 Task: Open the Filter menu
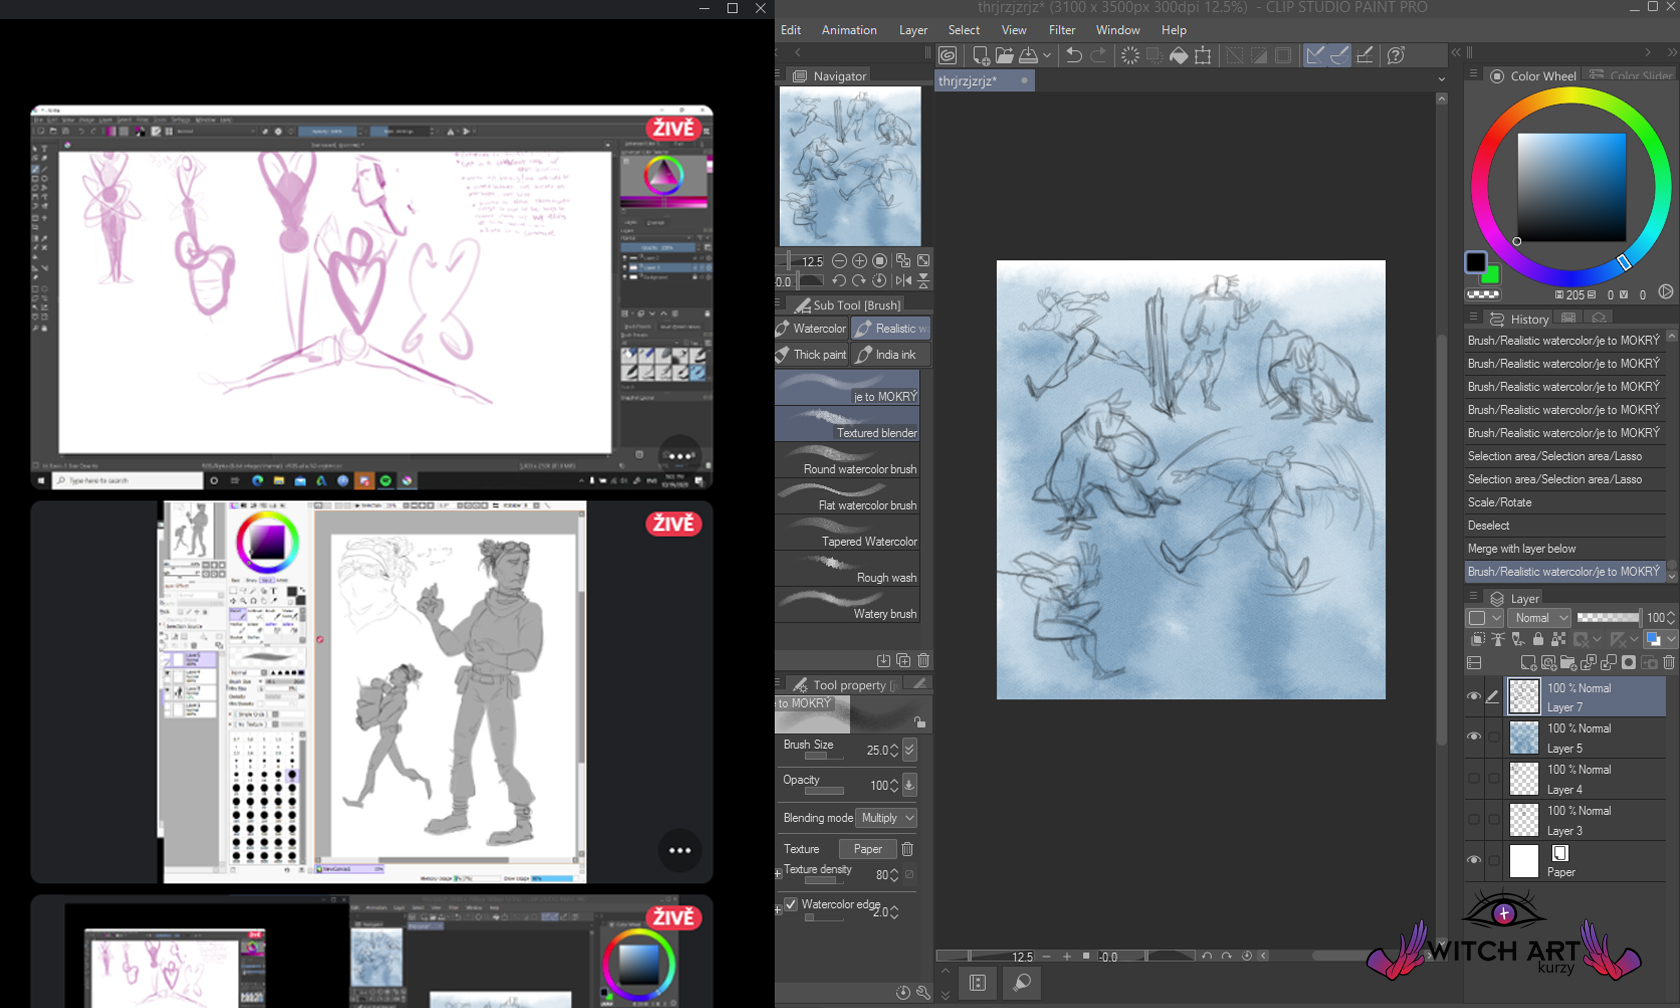coord(1061,30)
